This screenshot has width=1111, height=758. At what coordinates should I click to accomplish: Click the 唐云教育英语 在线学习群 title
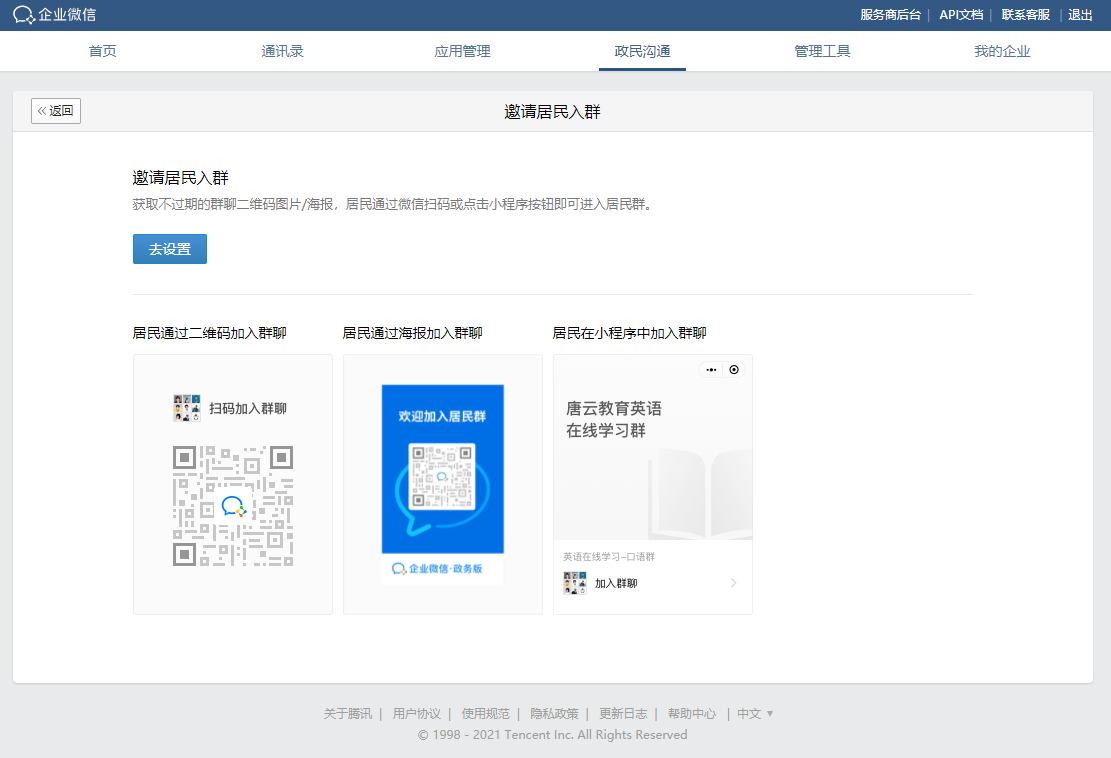[614, 419]
